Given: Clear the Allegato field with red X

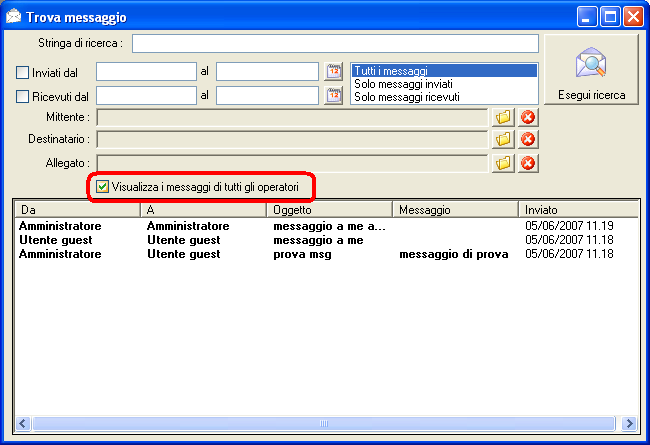Looking at the screenshot, I should (x=528, y=163).
